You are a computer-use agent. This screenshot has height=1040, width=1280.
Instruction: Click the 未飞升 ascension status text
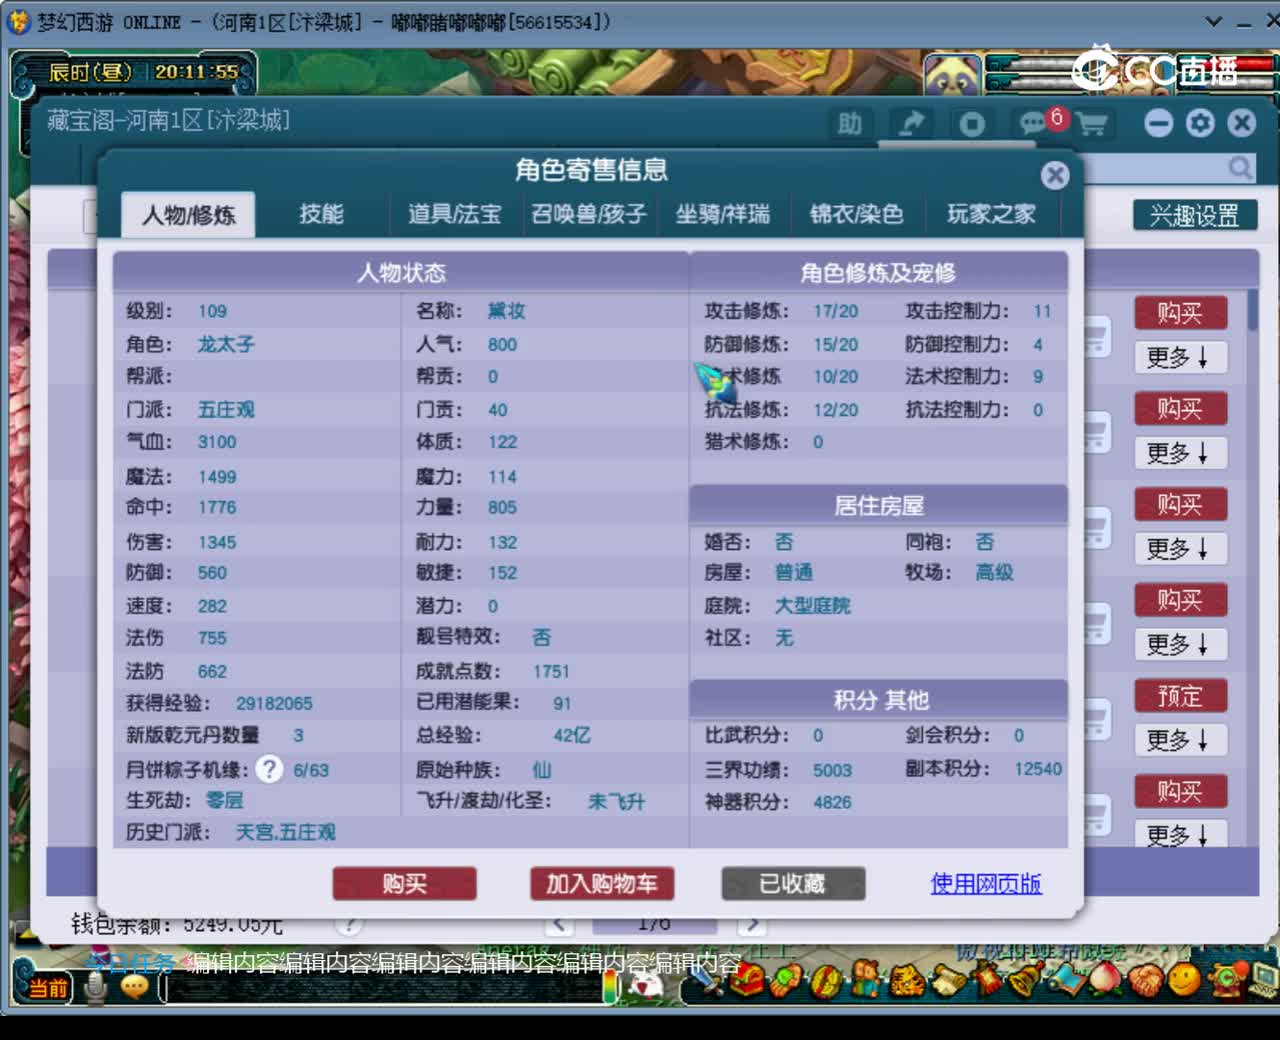click(616, 802)
